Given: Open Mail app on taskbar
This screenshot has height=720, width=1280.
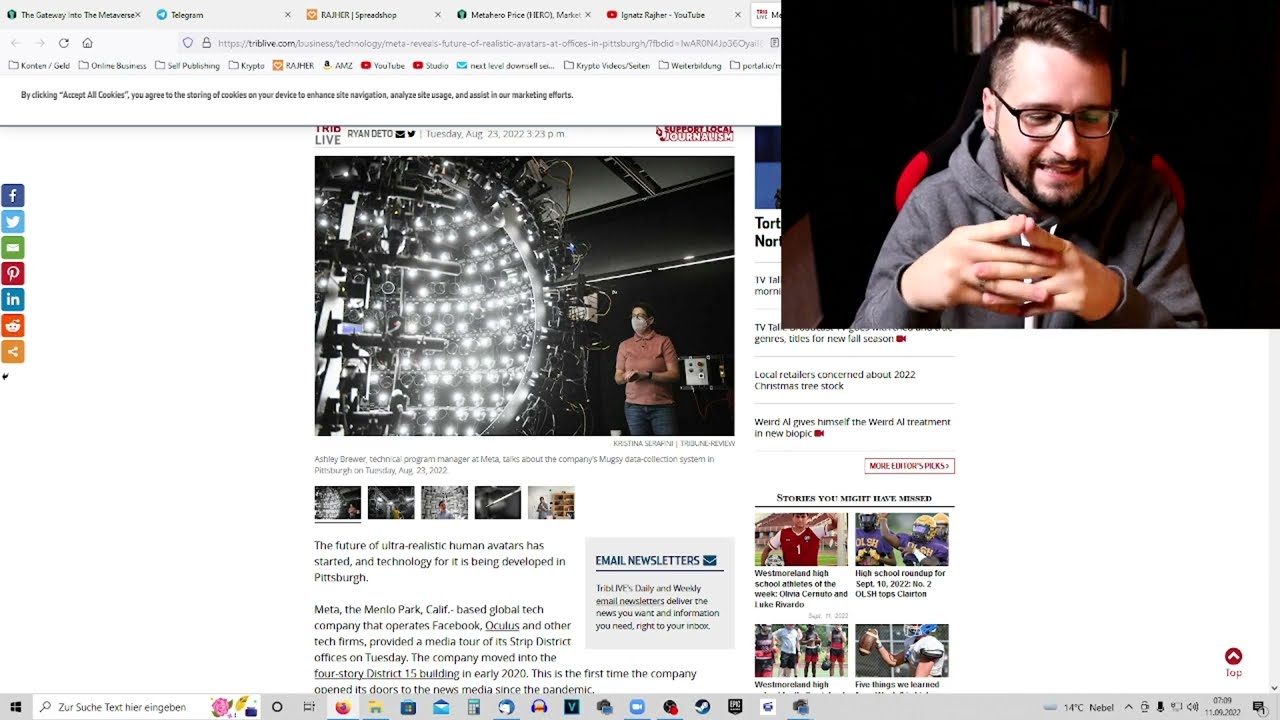Looking at the screenshot, I should [441, 707].
